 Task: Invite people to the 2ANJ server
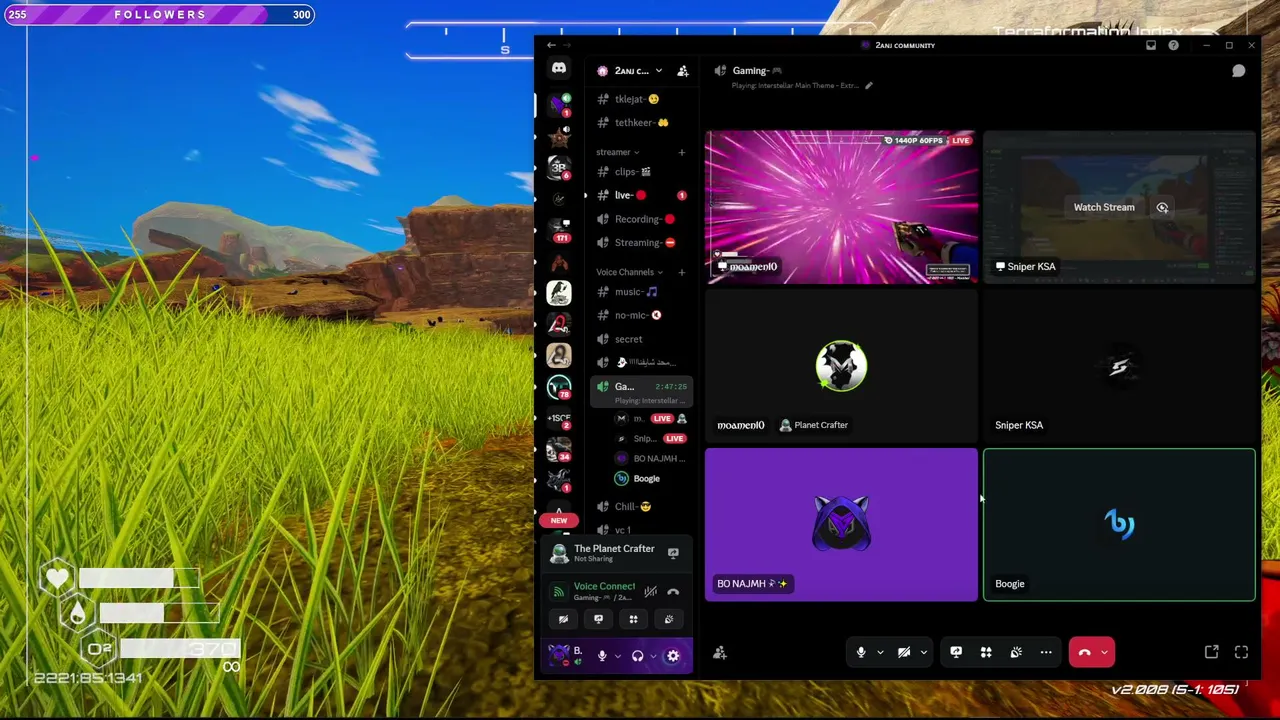click(683, 71)
